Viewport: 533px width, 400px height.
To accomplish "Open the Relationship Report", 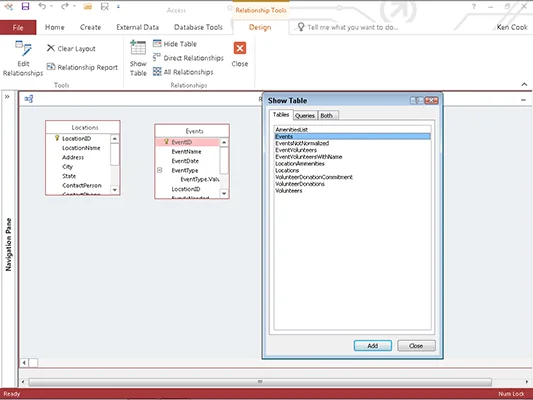I will tap(82, 67).
